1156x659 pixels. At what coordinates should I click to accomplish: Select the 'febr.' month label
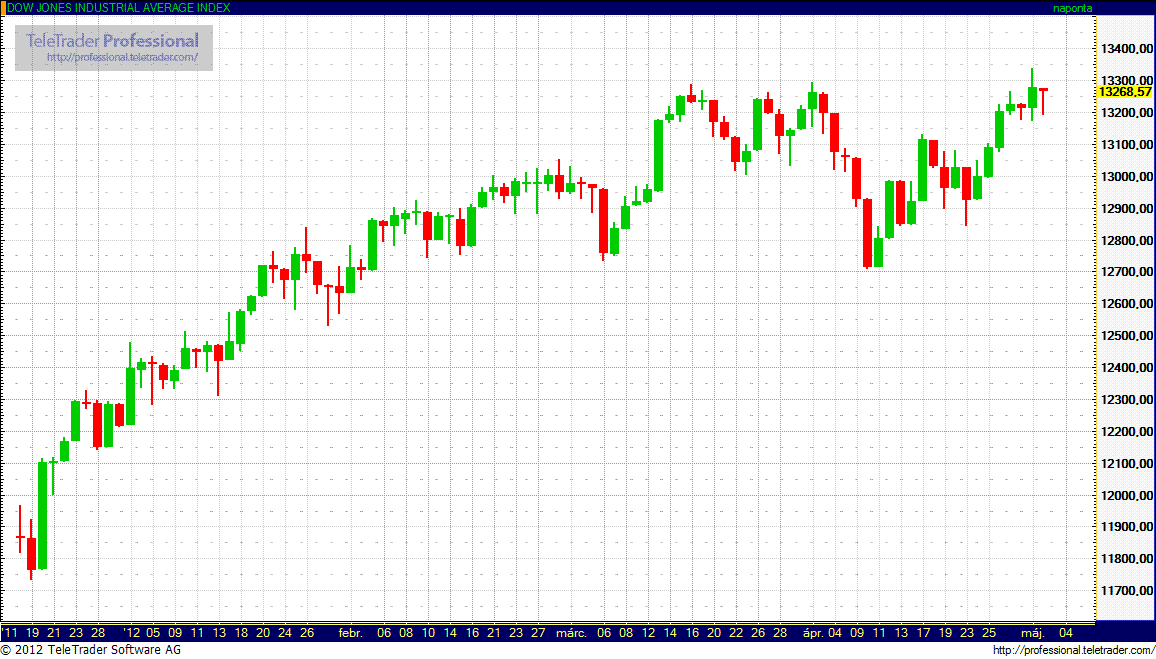coord(351,632)
